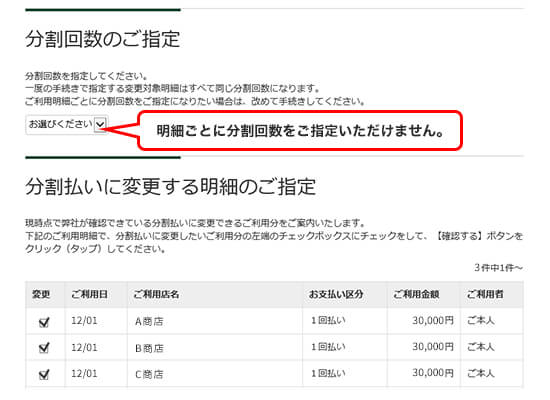Uncheck the A商店 row checkbox
The image size is (550, 400).
(44, 321)
